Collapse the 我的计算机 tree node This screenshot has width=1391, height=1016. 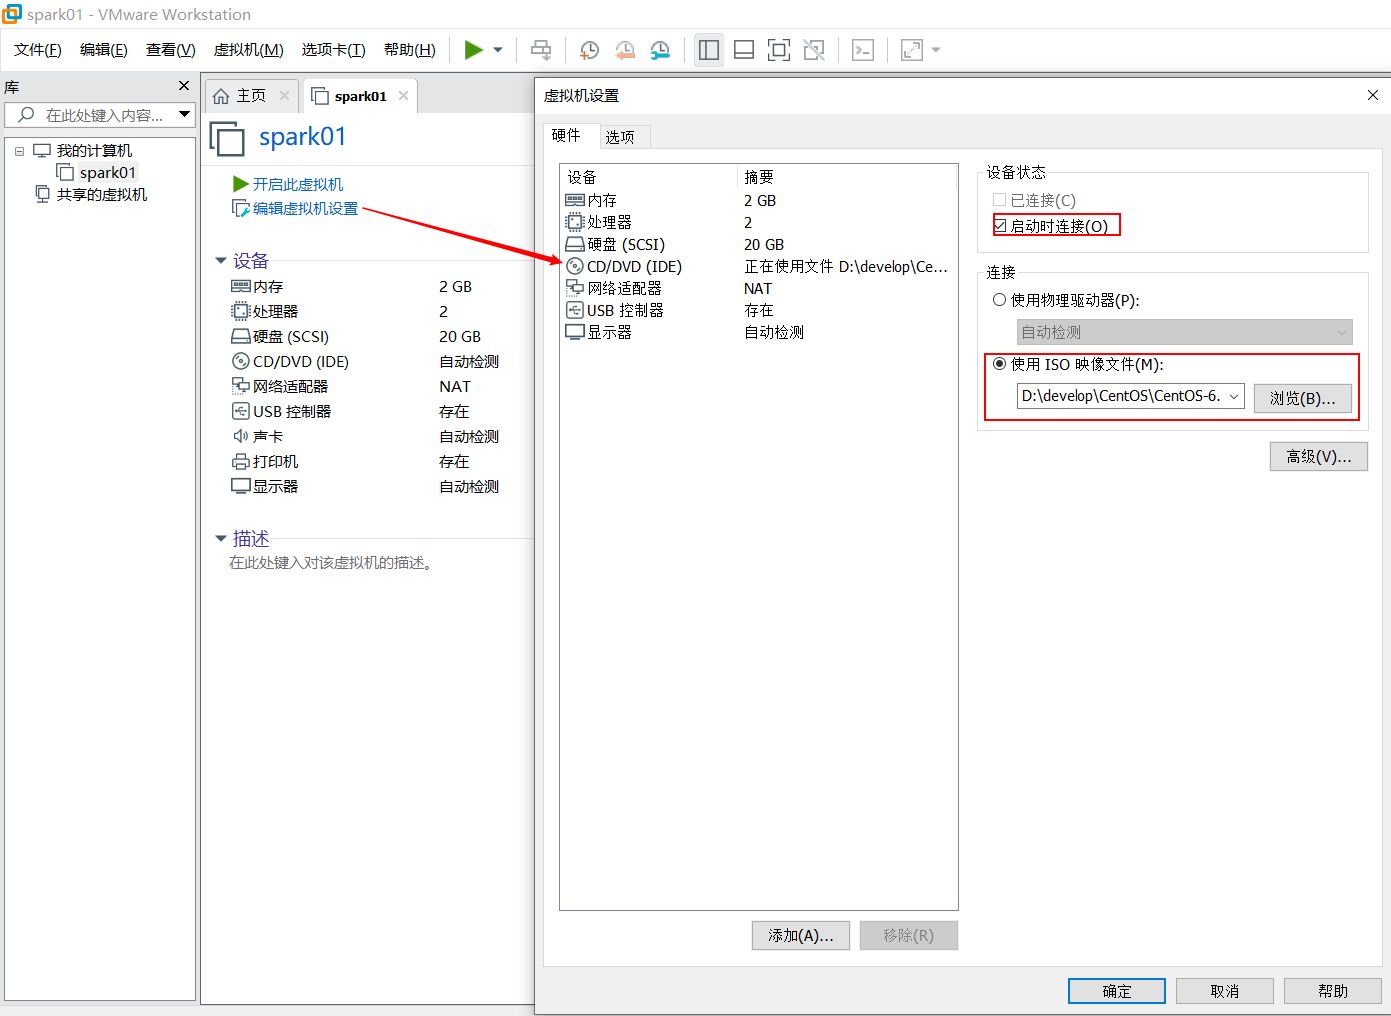19,151
